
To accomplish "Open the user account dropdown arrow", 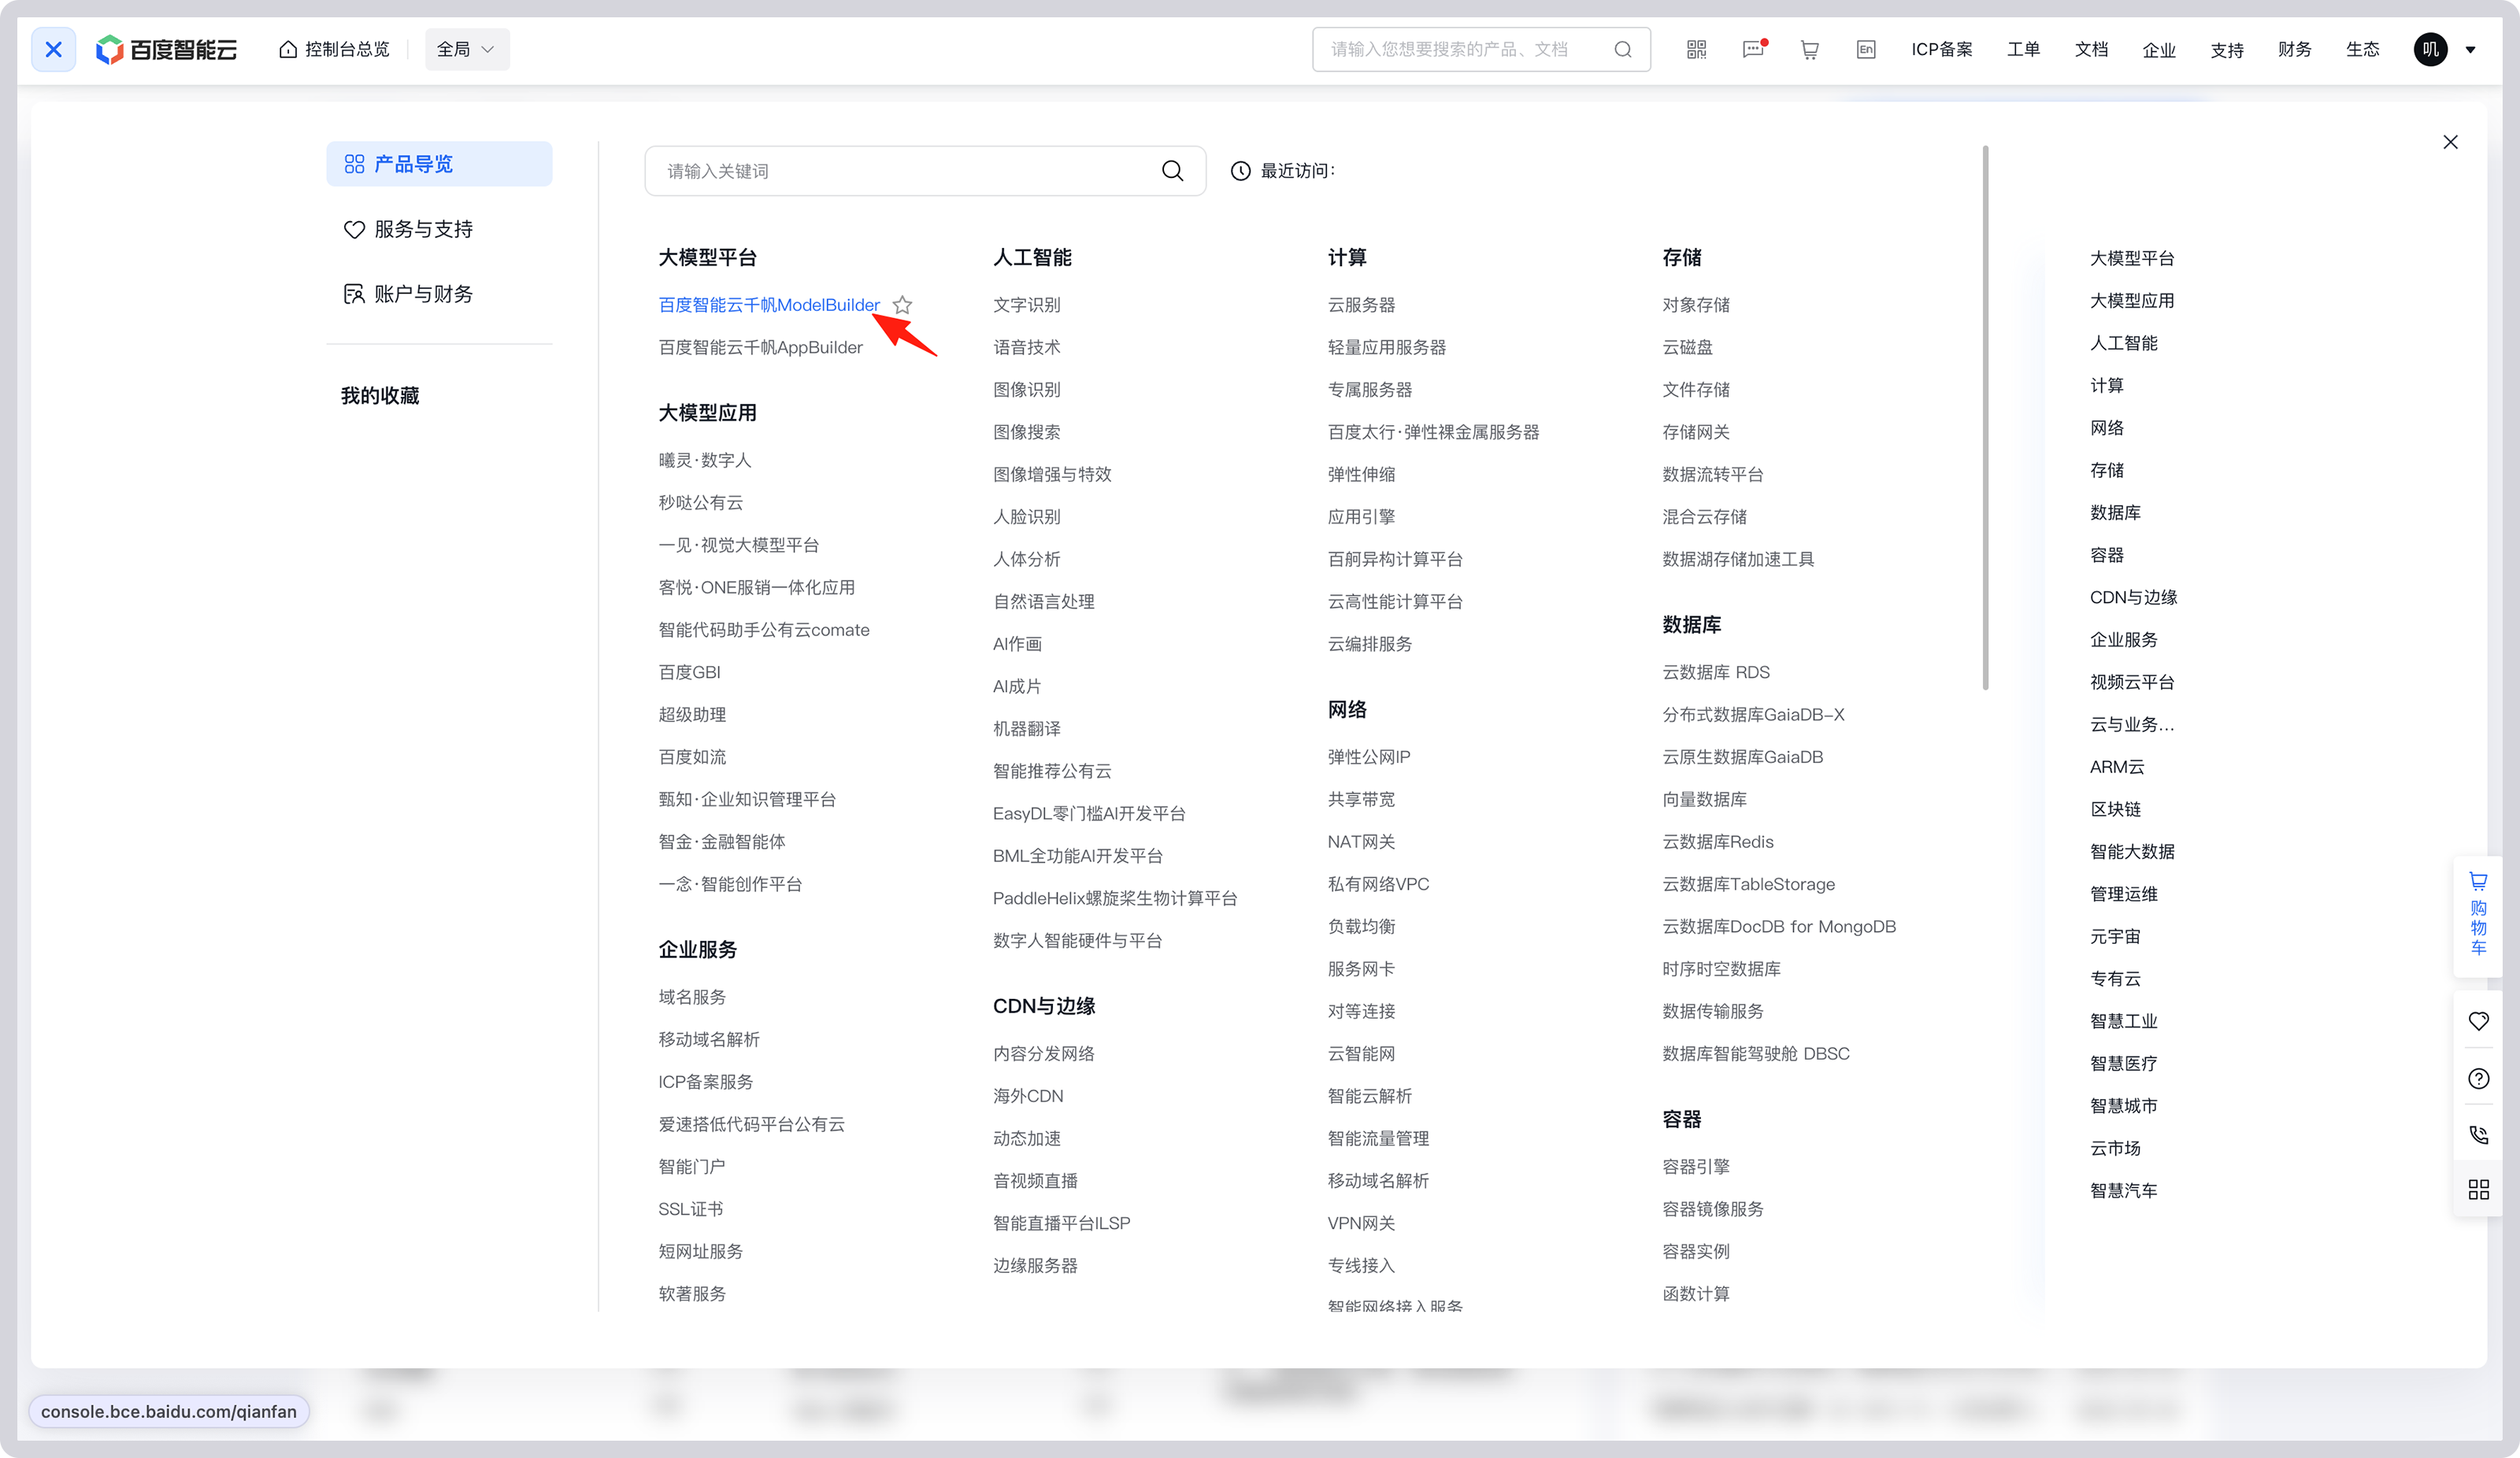I will pyautogui.click(x=2470, y=49).
